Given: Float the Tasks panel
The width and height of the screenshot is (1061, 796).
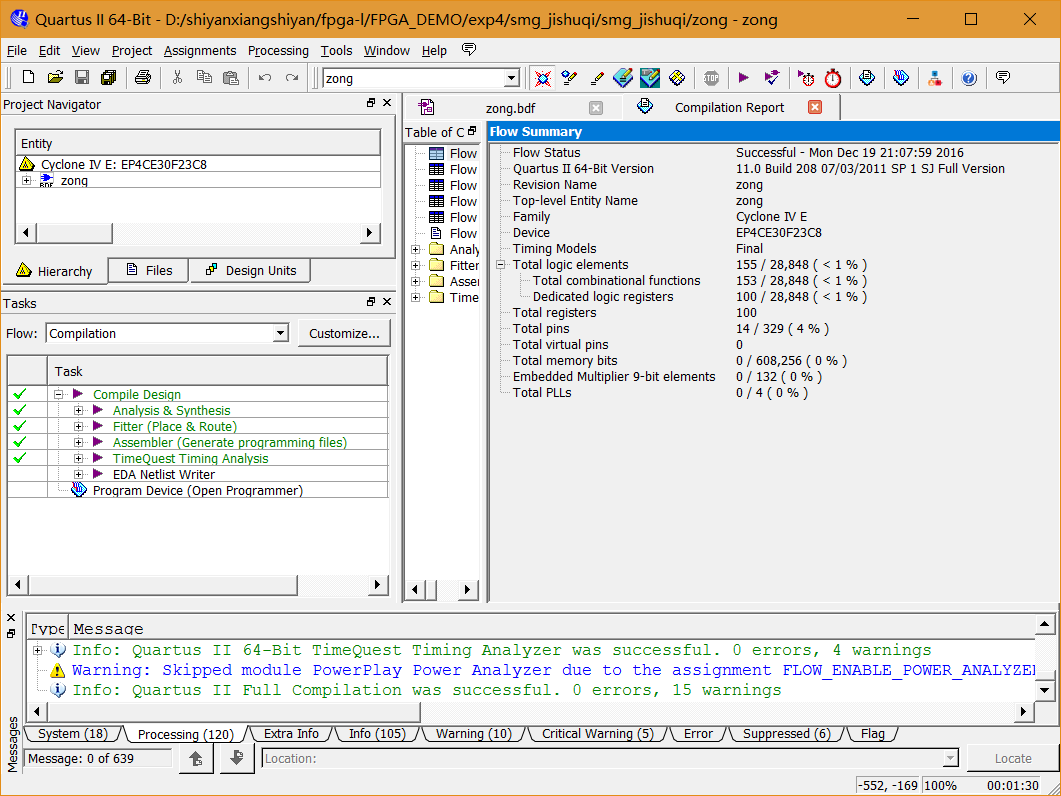Looking at the screenshot, I should (371, 302).
